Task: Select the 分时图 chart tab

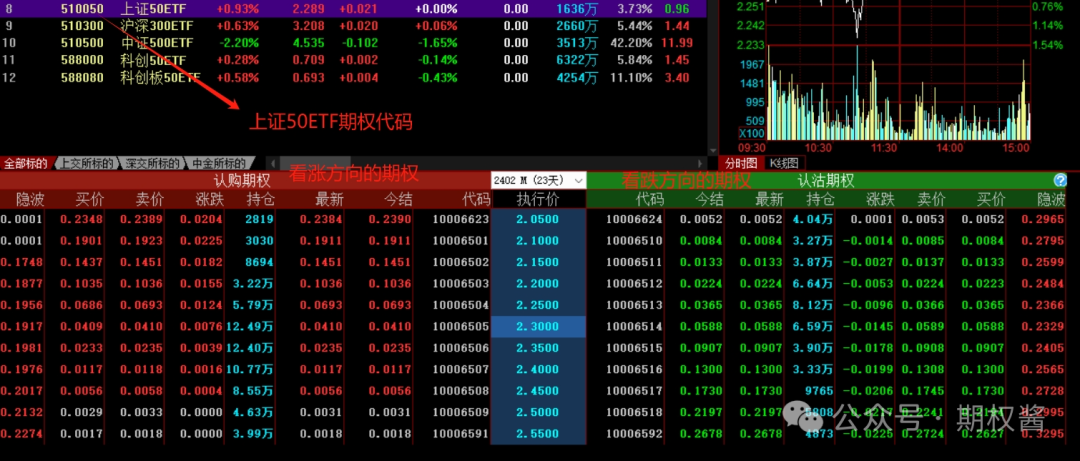Action: click(x=741, y=163)
